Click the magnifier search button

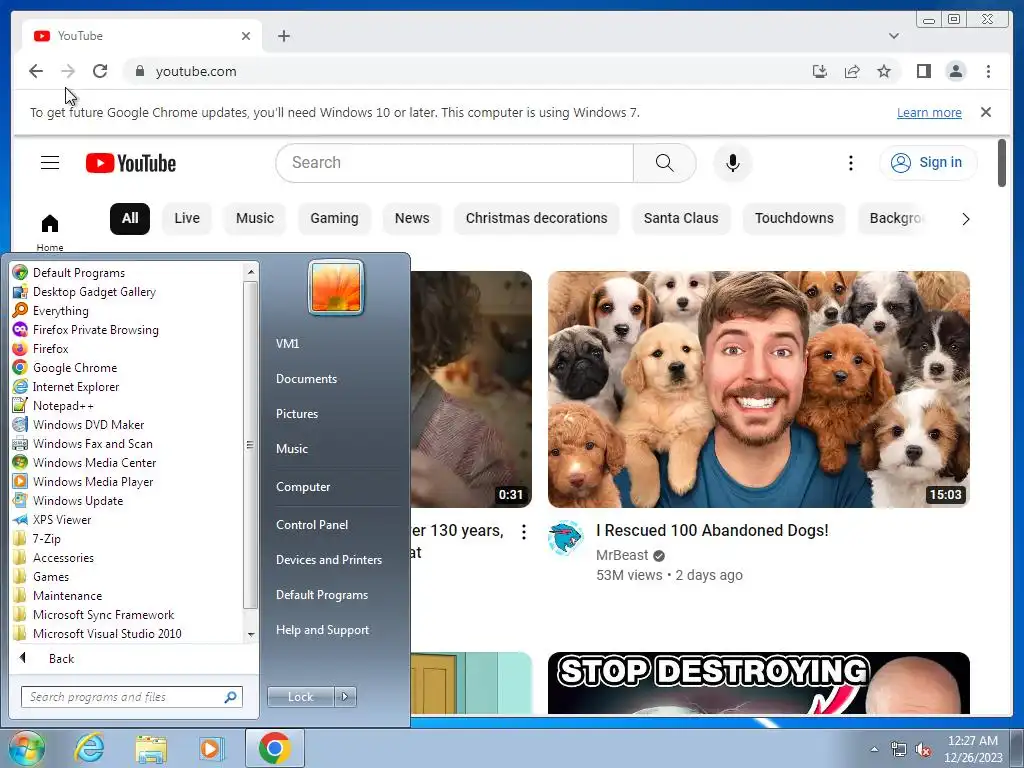point(664,163)
